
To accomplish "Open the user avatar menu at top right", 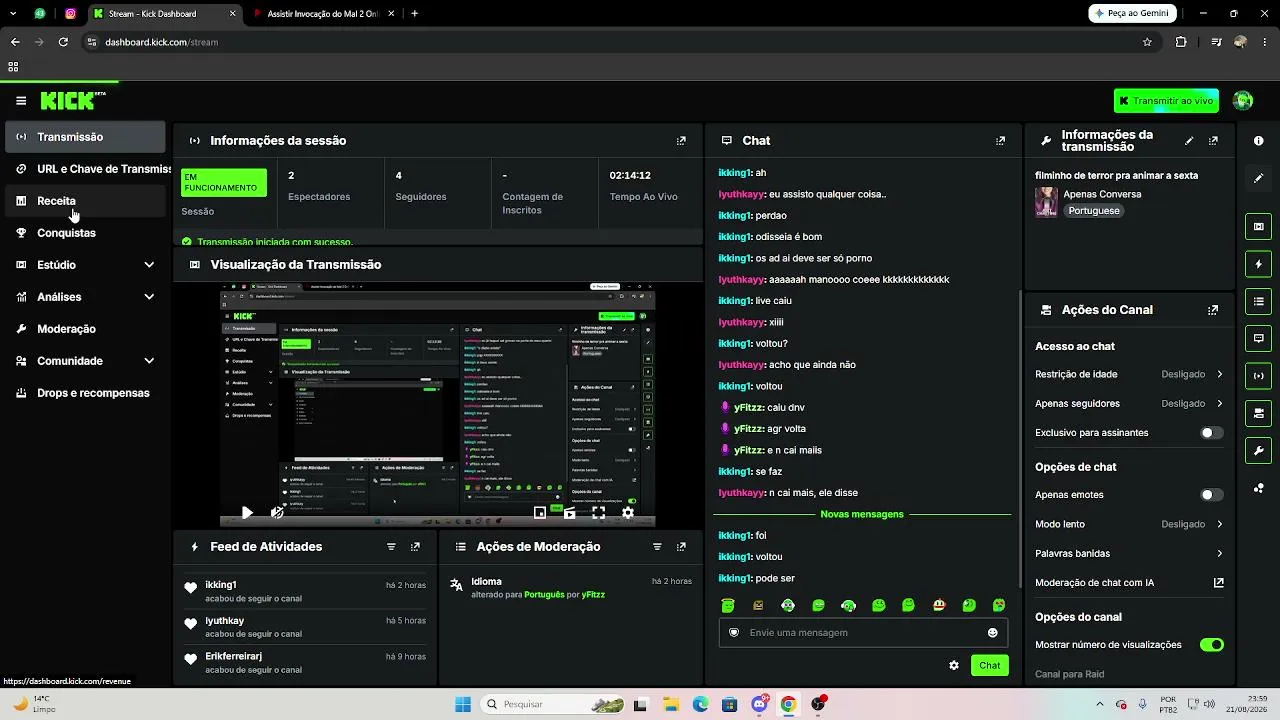I will [1243, 101].
